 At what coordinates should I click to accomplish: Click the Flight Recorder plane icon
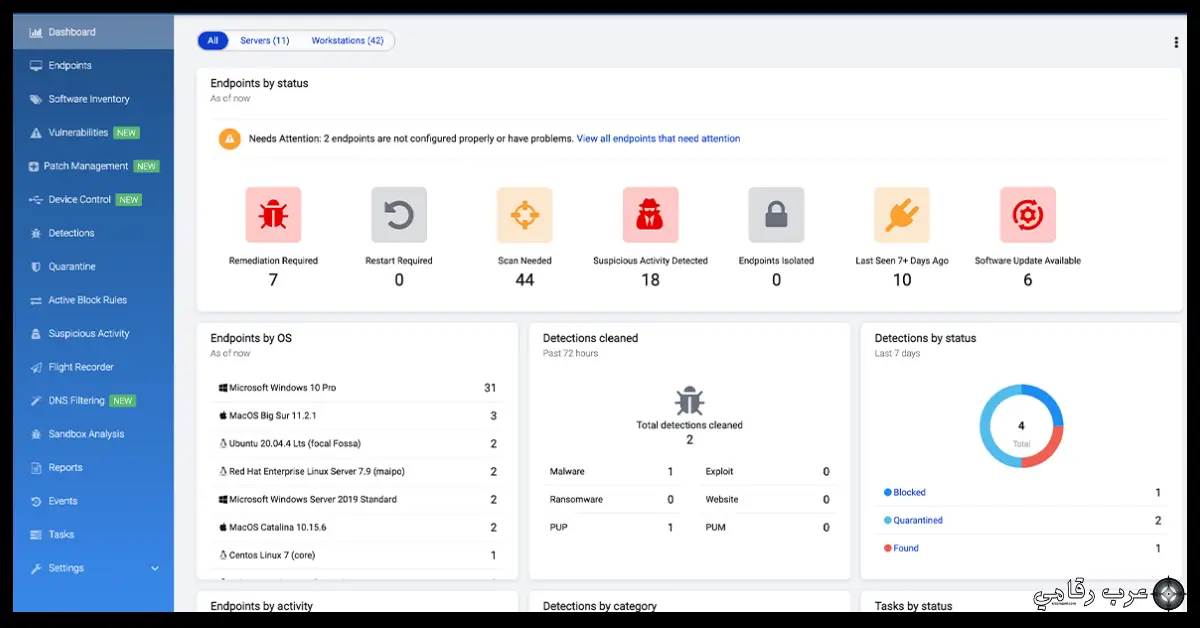click(36, 367)
